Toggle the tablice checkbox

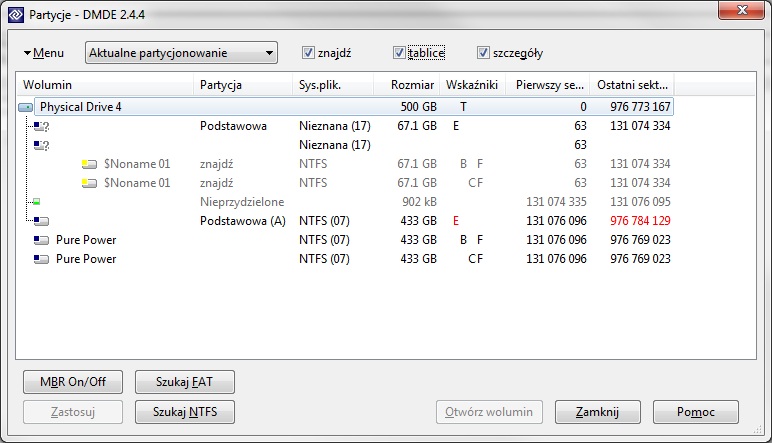tap(399, 53)
